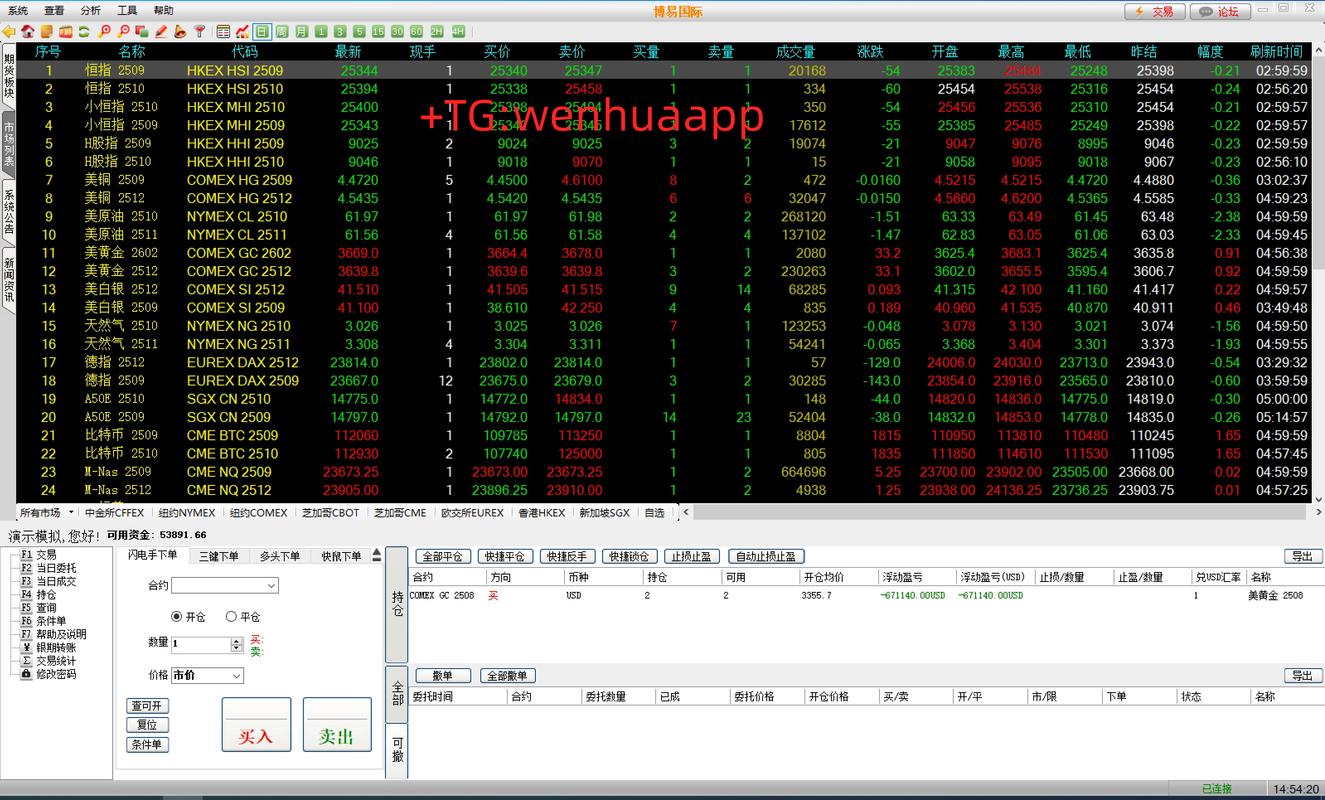Select the 平仓 radio button

click(x=231, y=617)
